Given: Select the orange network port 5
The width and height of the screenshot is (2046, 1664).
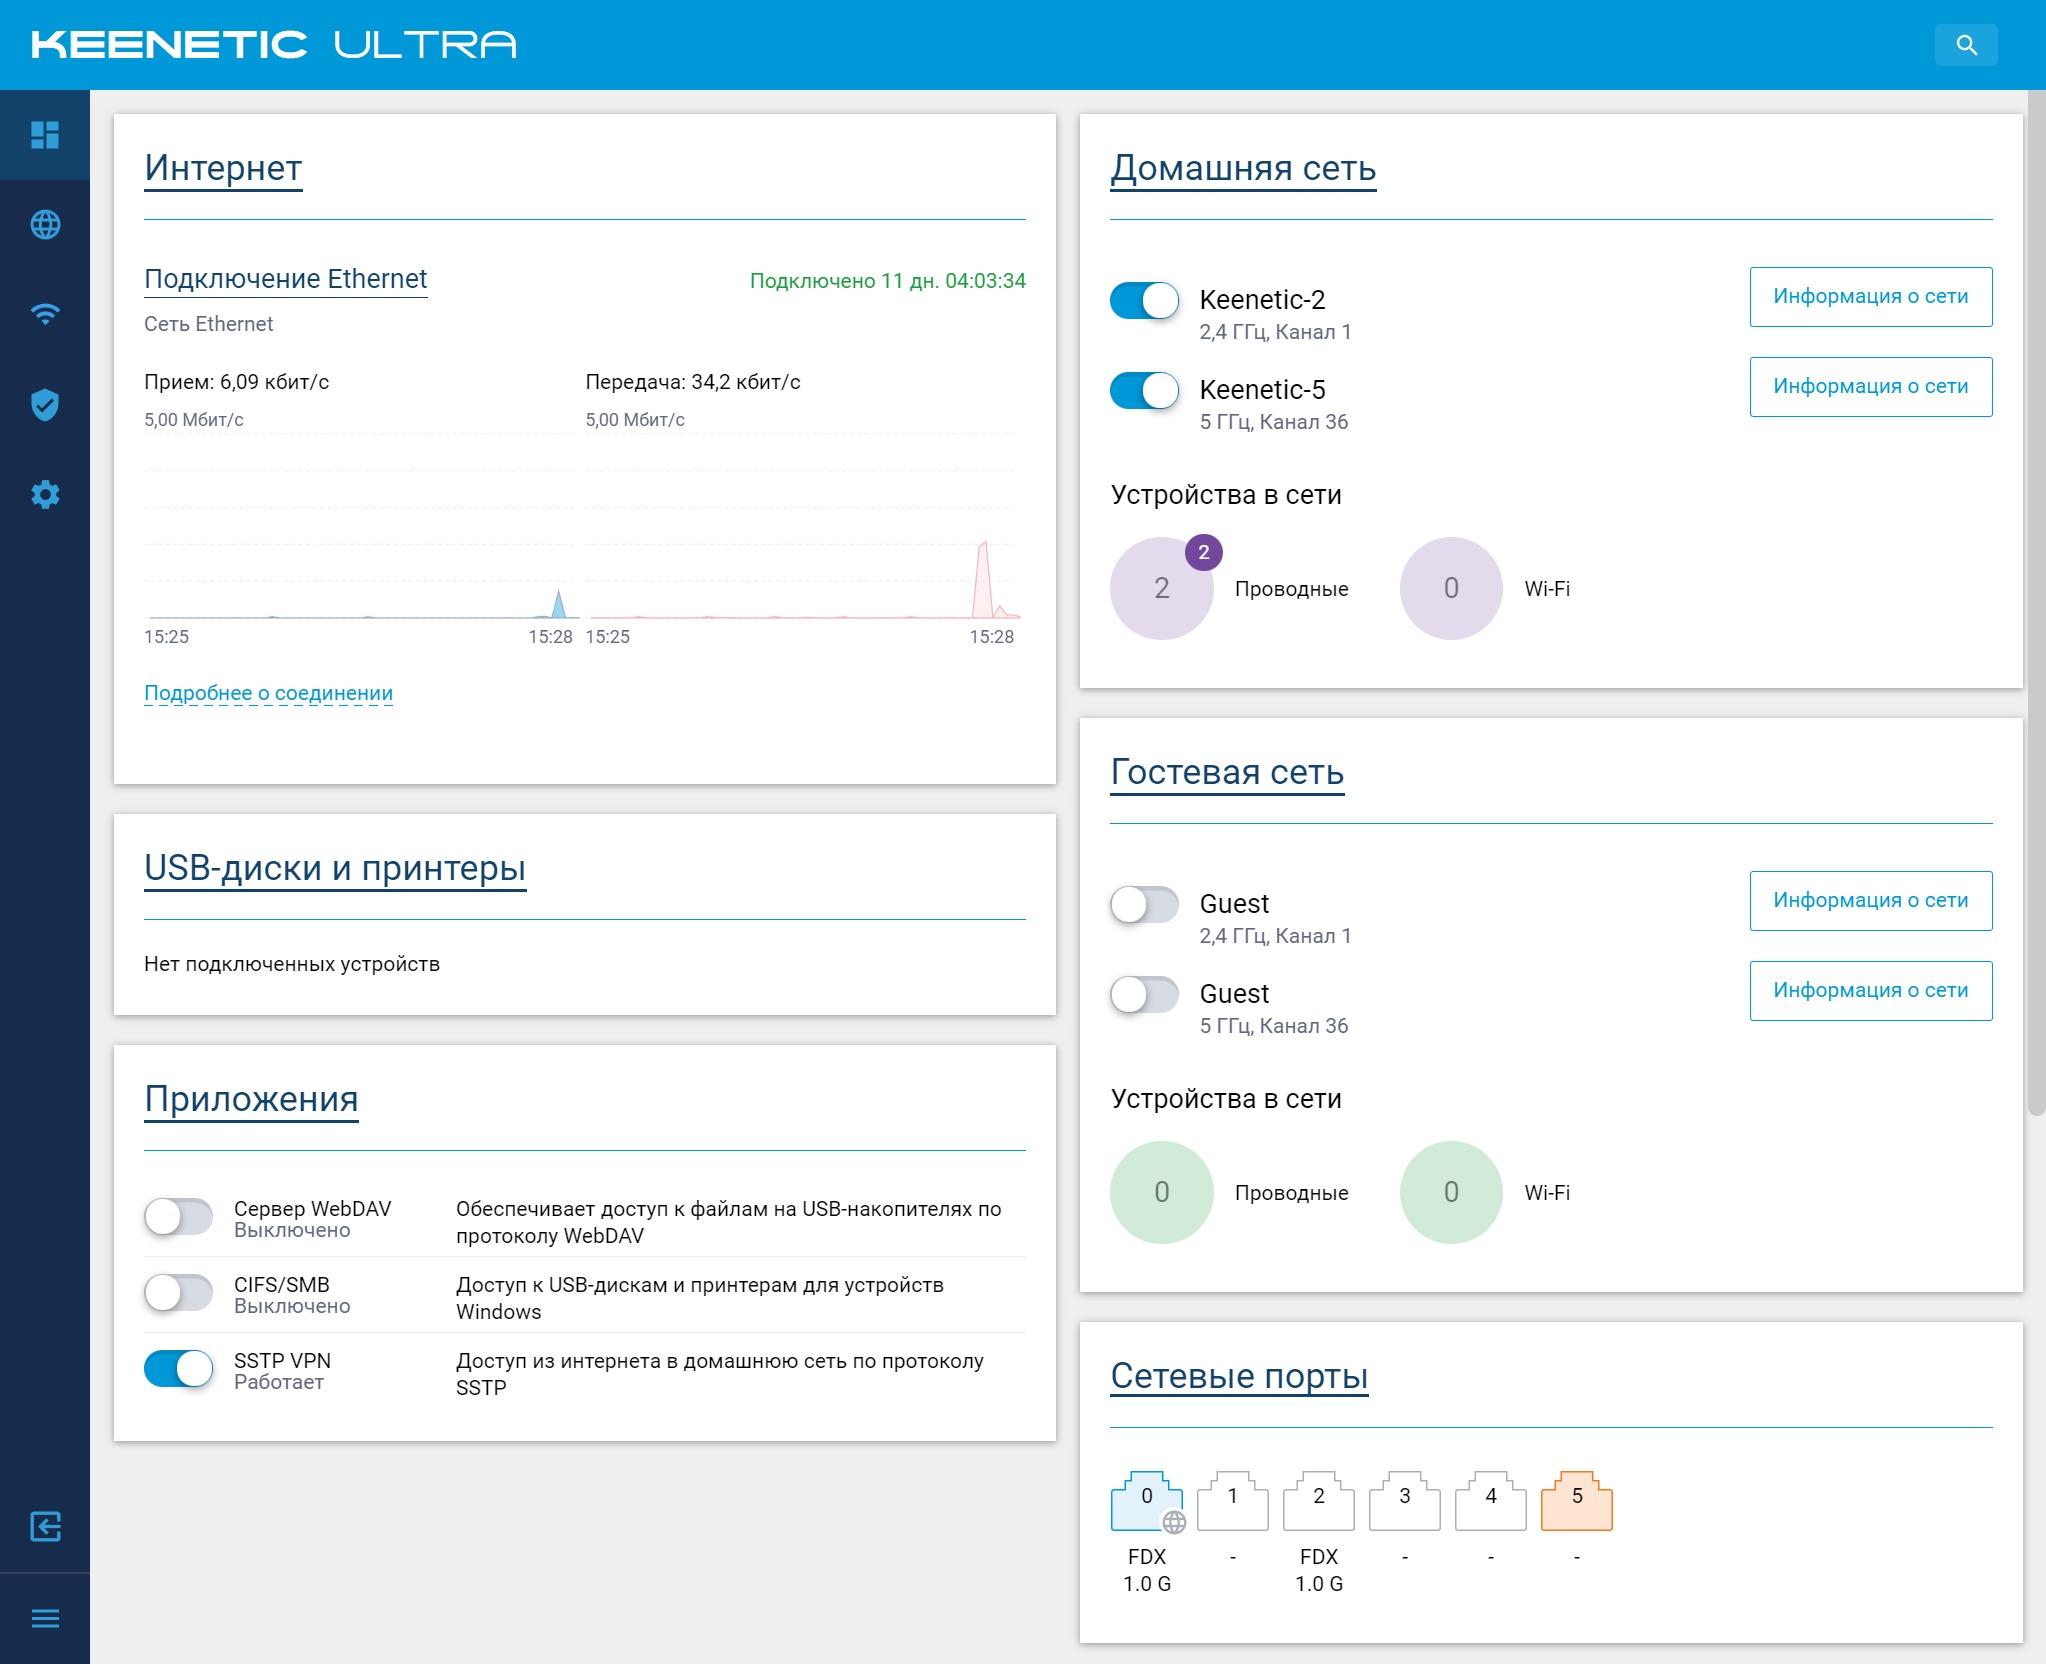Looking at the screenshot, I should pos(1577,1501).
